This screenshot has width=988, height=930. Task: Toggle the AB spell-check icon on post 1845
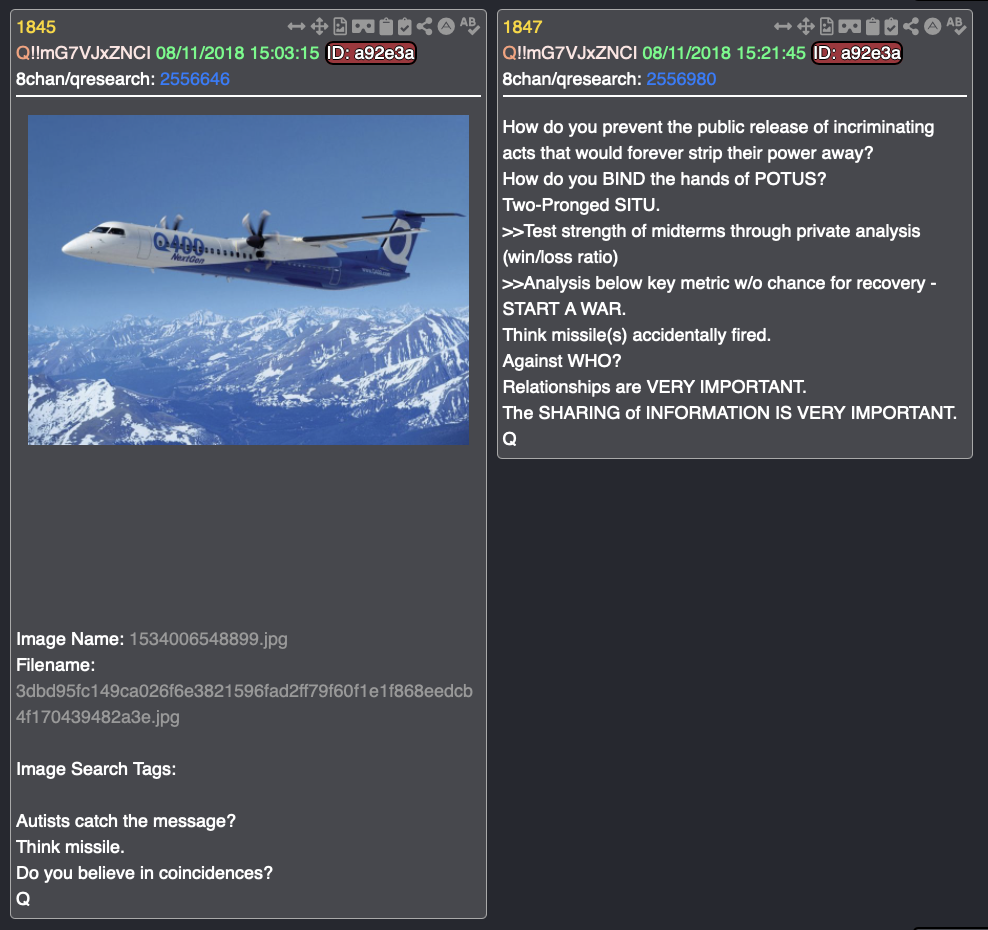[x=469, y=26]
